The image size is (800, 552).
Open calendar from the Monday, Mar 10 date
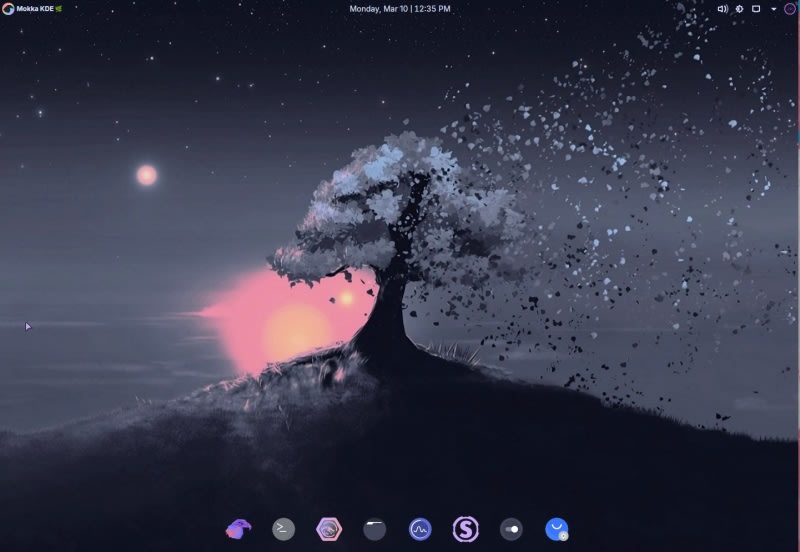point(378,8)
